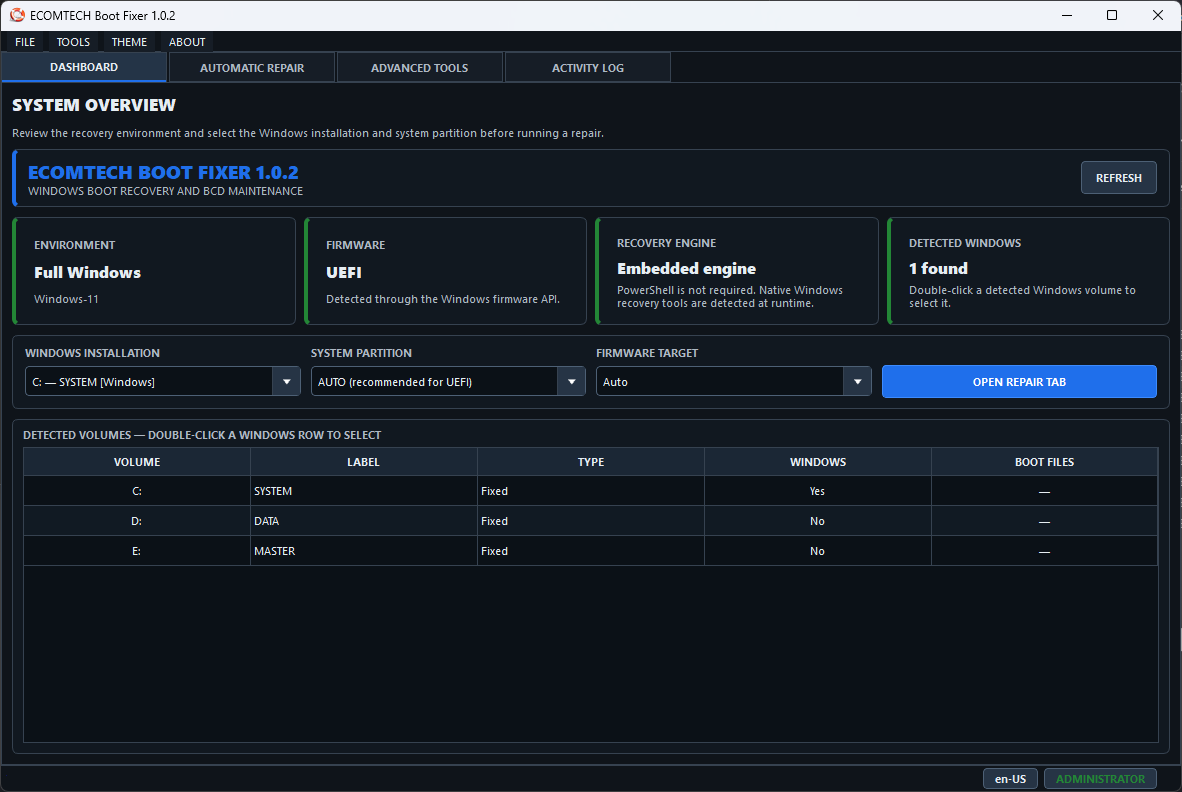
Task: Click the WINDOWS column header
Action: click(818, 462)
